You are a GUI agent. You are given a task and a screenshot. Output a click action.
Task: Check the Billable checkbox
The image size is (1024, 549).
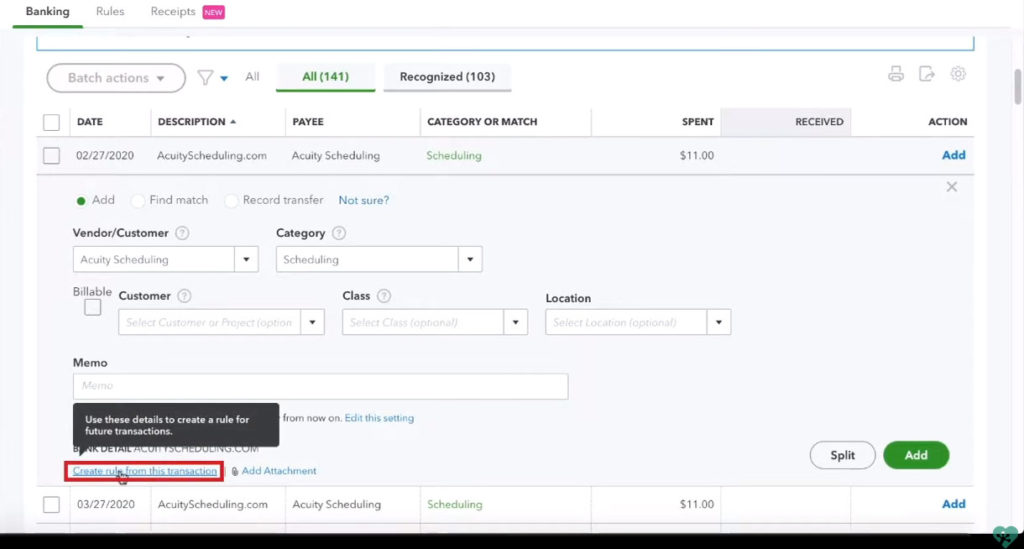click(x=93, y=308)
